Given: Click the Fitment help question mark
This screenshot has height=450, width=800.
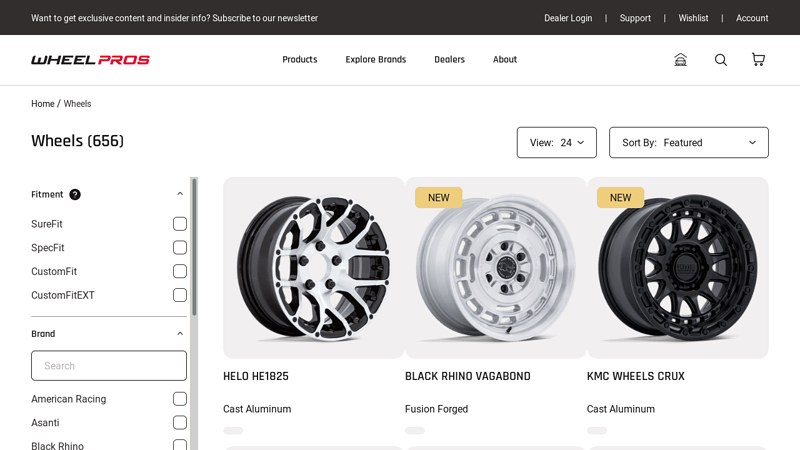Looking at the screenshot, I should pos(75,194).
